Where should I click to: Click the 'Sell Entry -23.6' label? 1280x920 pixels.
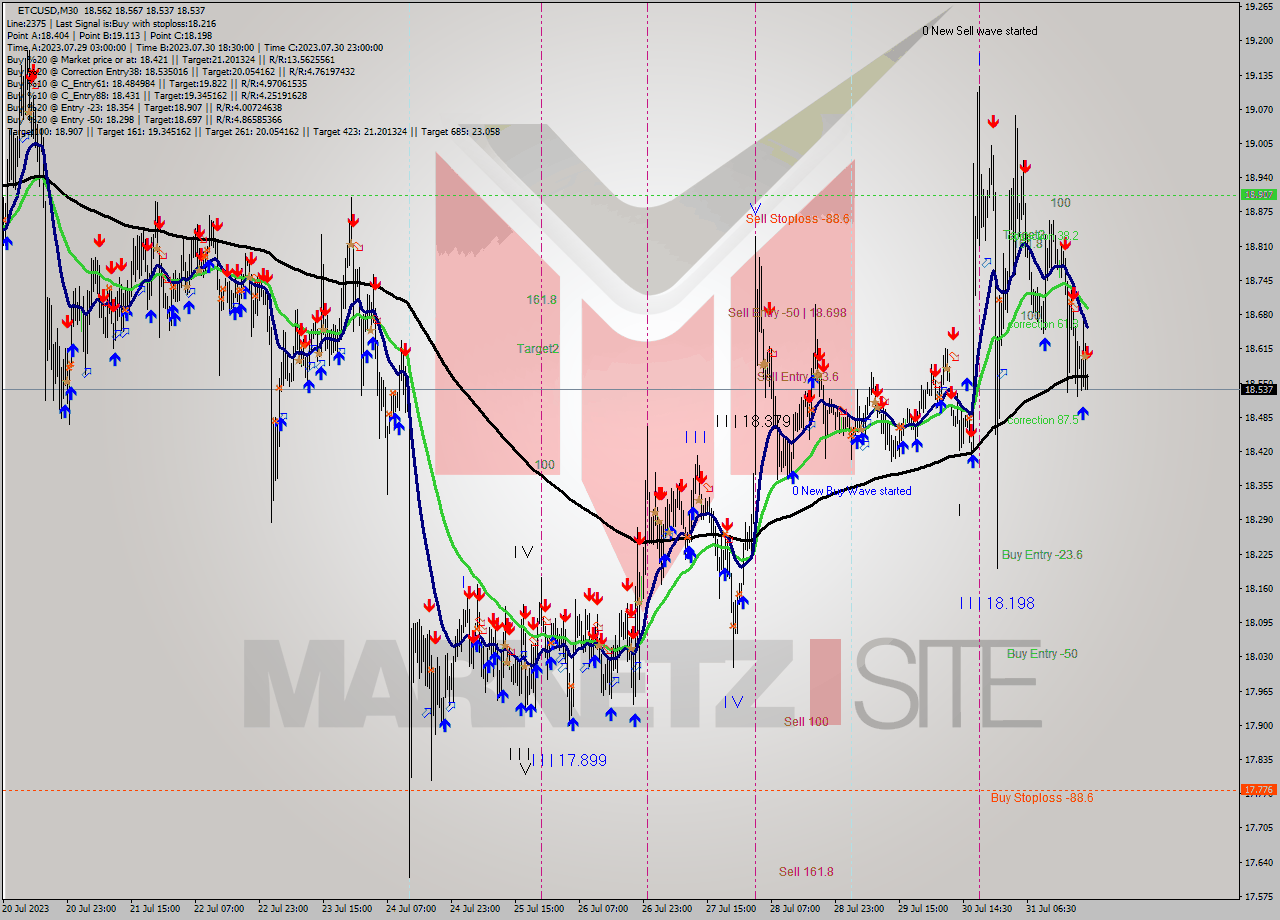click(798, 377)
